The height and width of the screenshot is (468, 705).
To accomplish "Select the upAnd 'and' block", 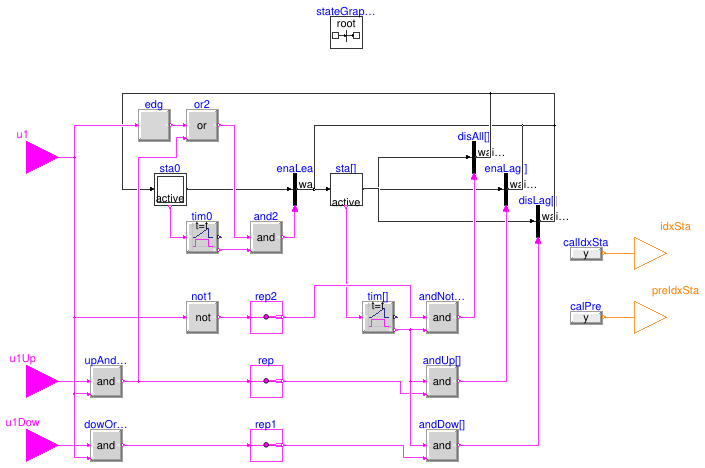I will pos(106,381).
